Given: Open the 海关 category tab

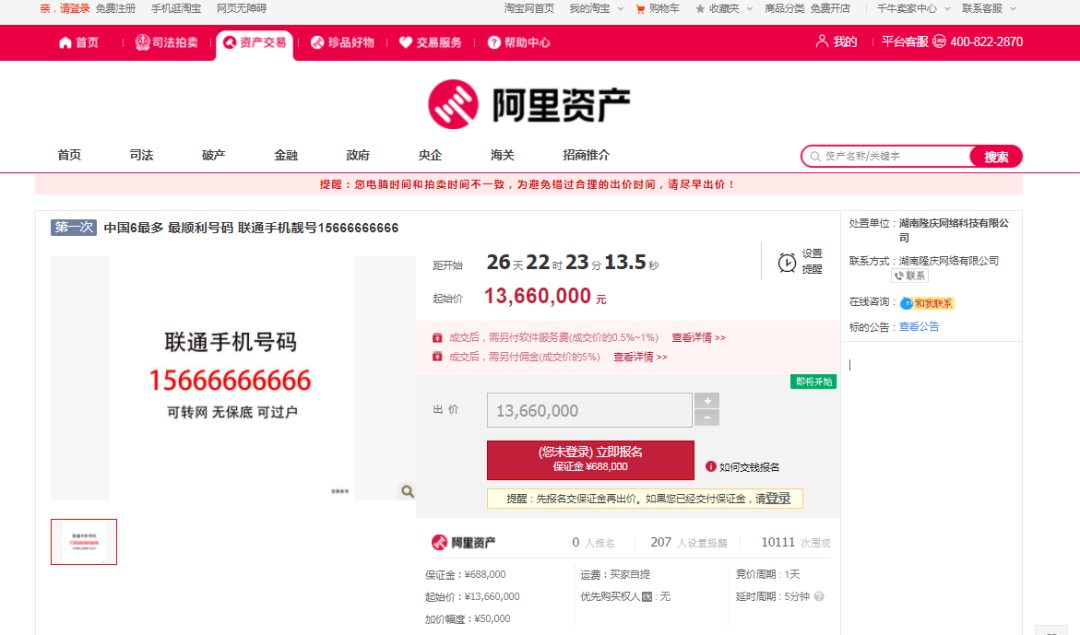Looking at the screenshot, I should [x=503, y=155].
